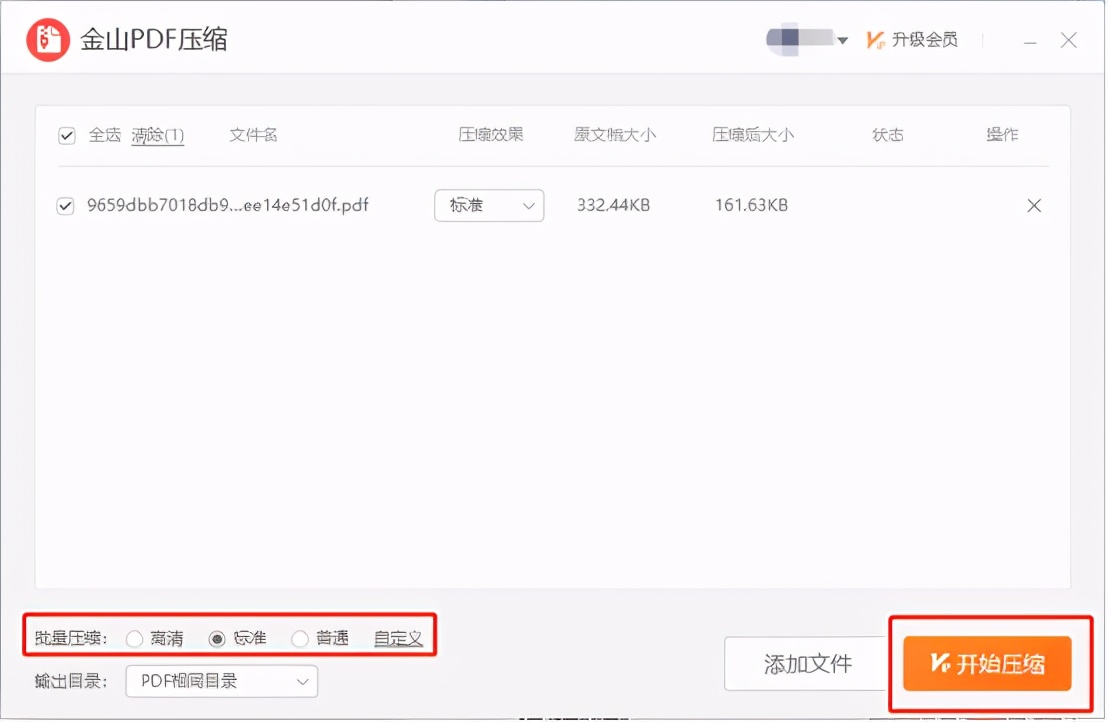Click the 金山PDF压缩 app logo icon
This screenshot has height=722, width=1108.
[48, 40]
